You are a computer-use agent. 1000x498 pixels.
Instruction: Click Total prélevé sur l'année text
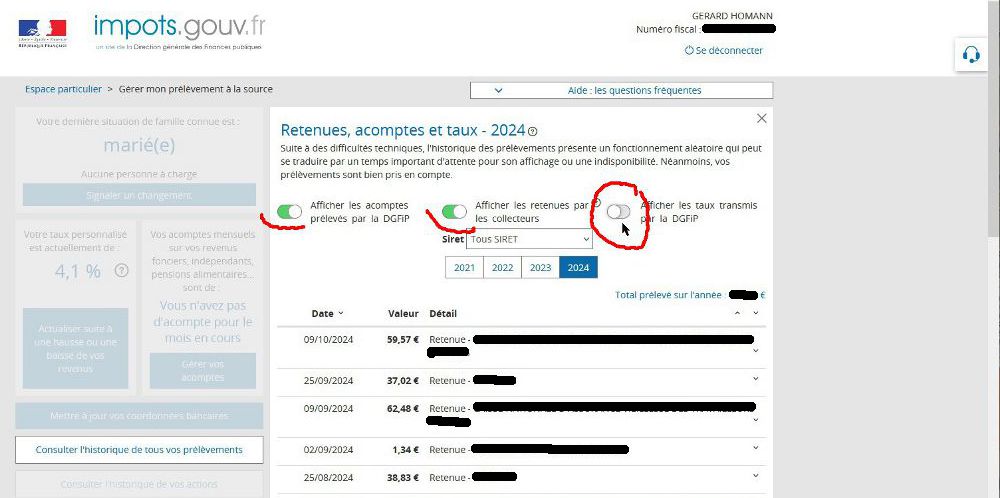point(670,295)
